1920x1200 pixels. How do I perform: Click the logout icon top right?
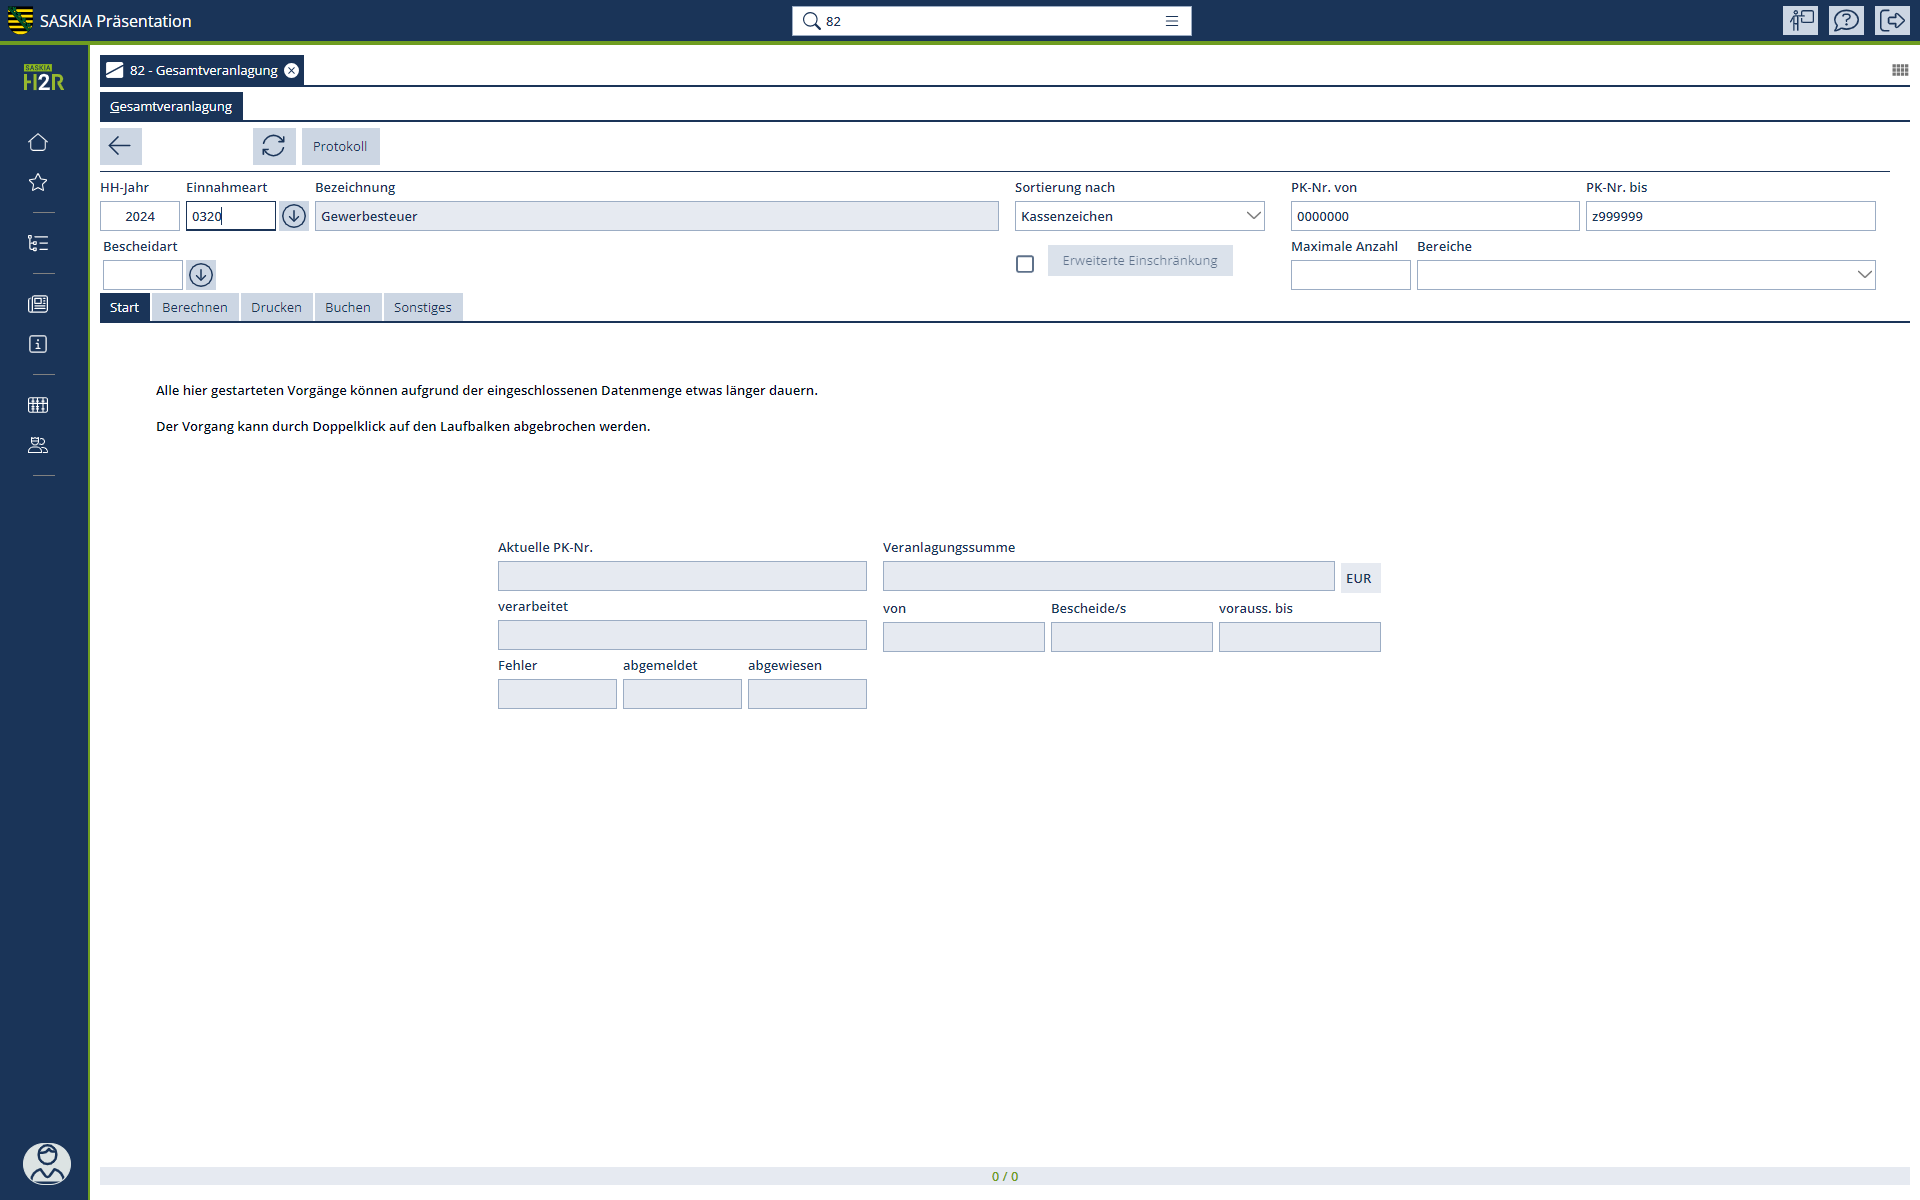coord(1892,20)
